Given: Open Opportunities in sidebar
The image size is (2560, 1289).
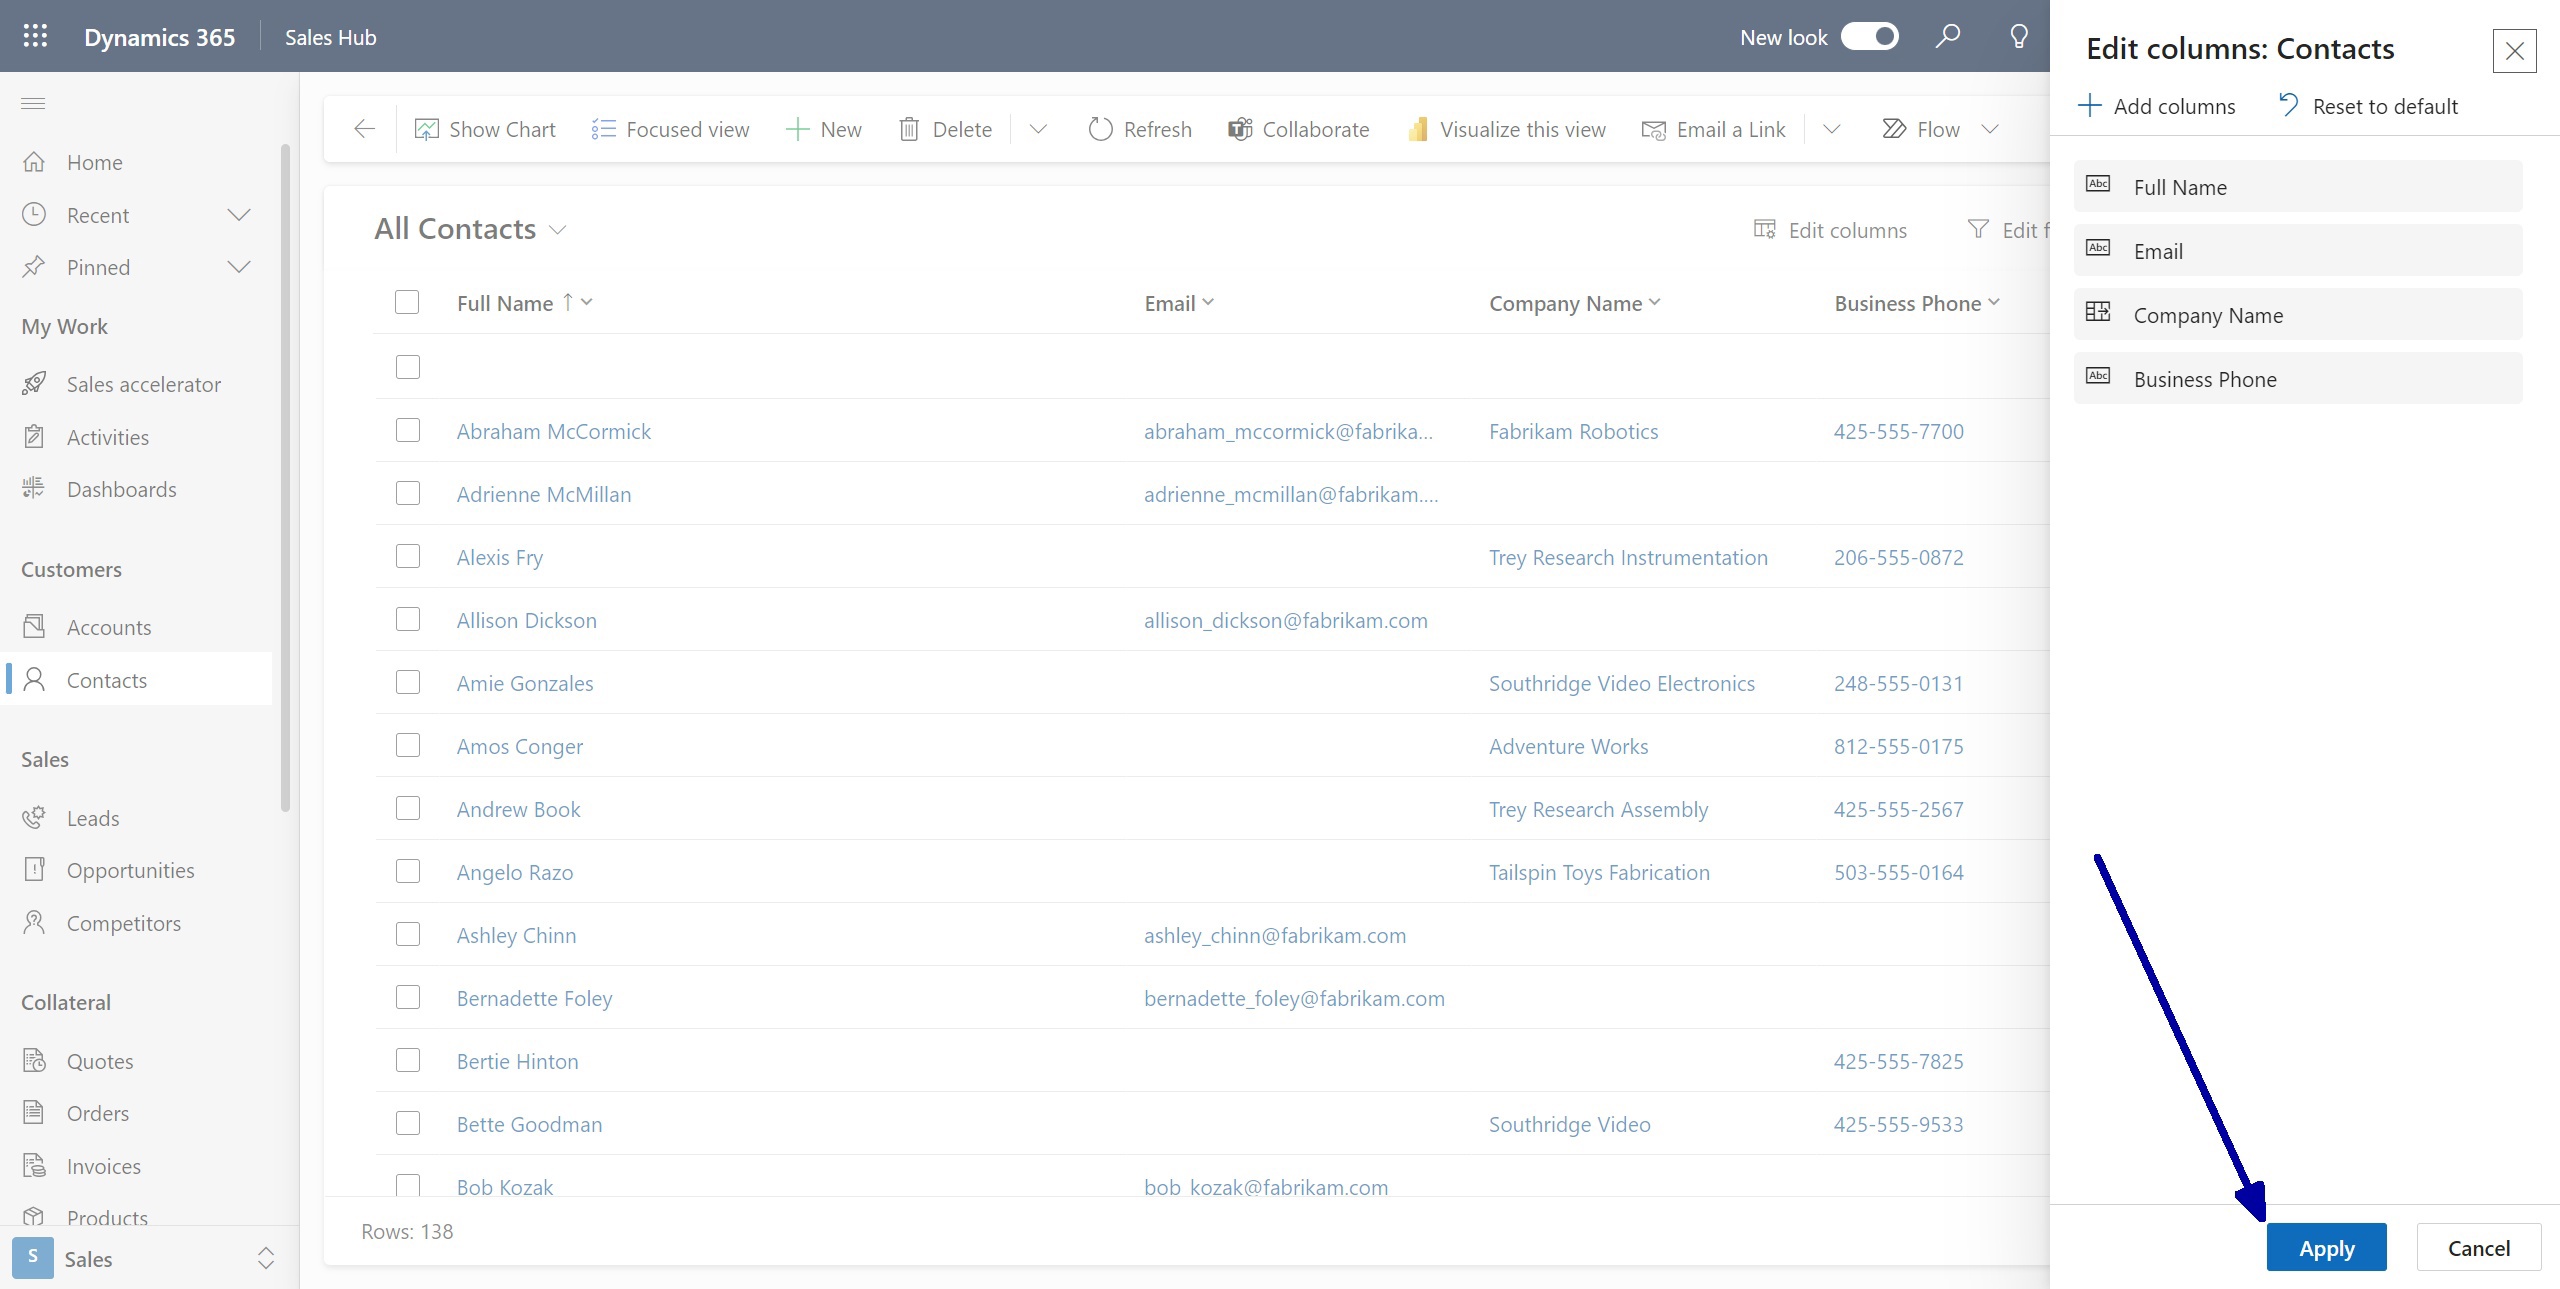Looking at the screenshot, I should point(136,870).
